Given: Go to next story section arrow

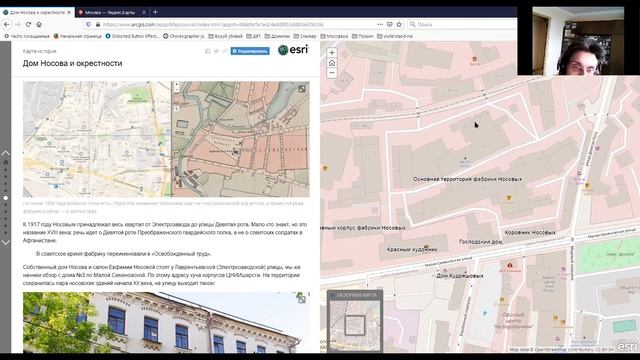Looking at the screenshot, I should pos(6,242).
